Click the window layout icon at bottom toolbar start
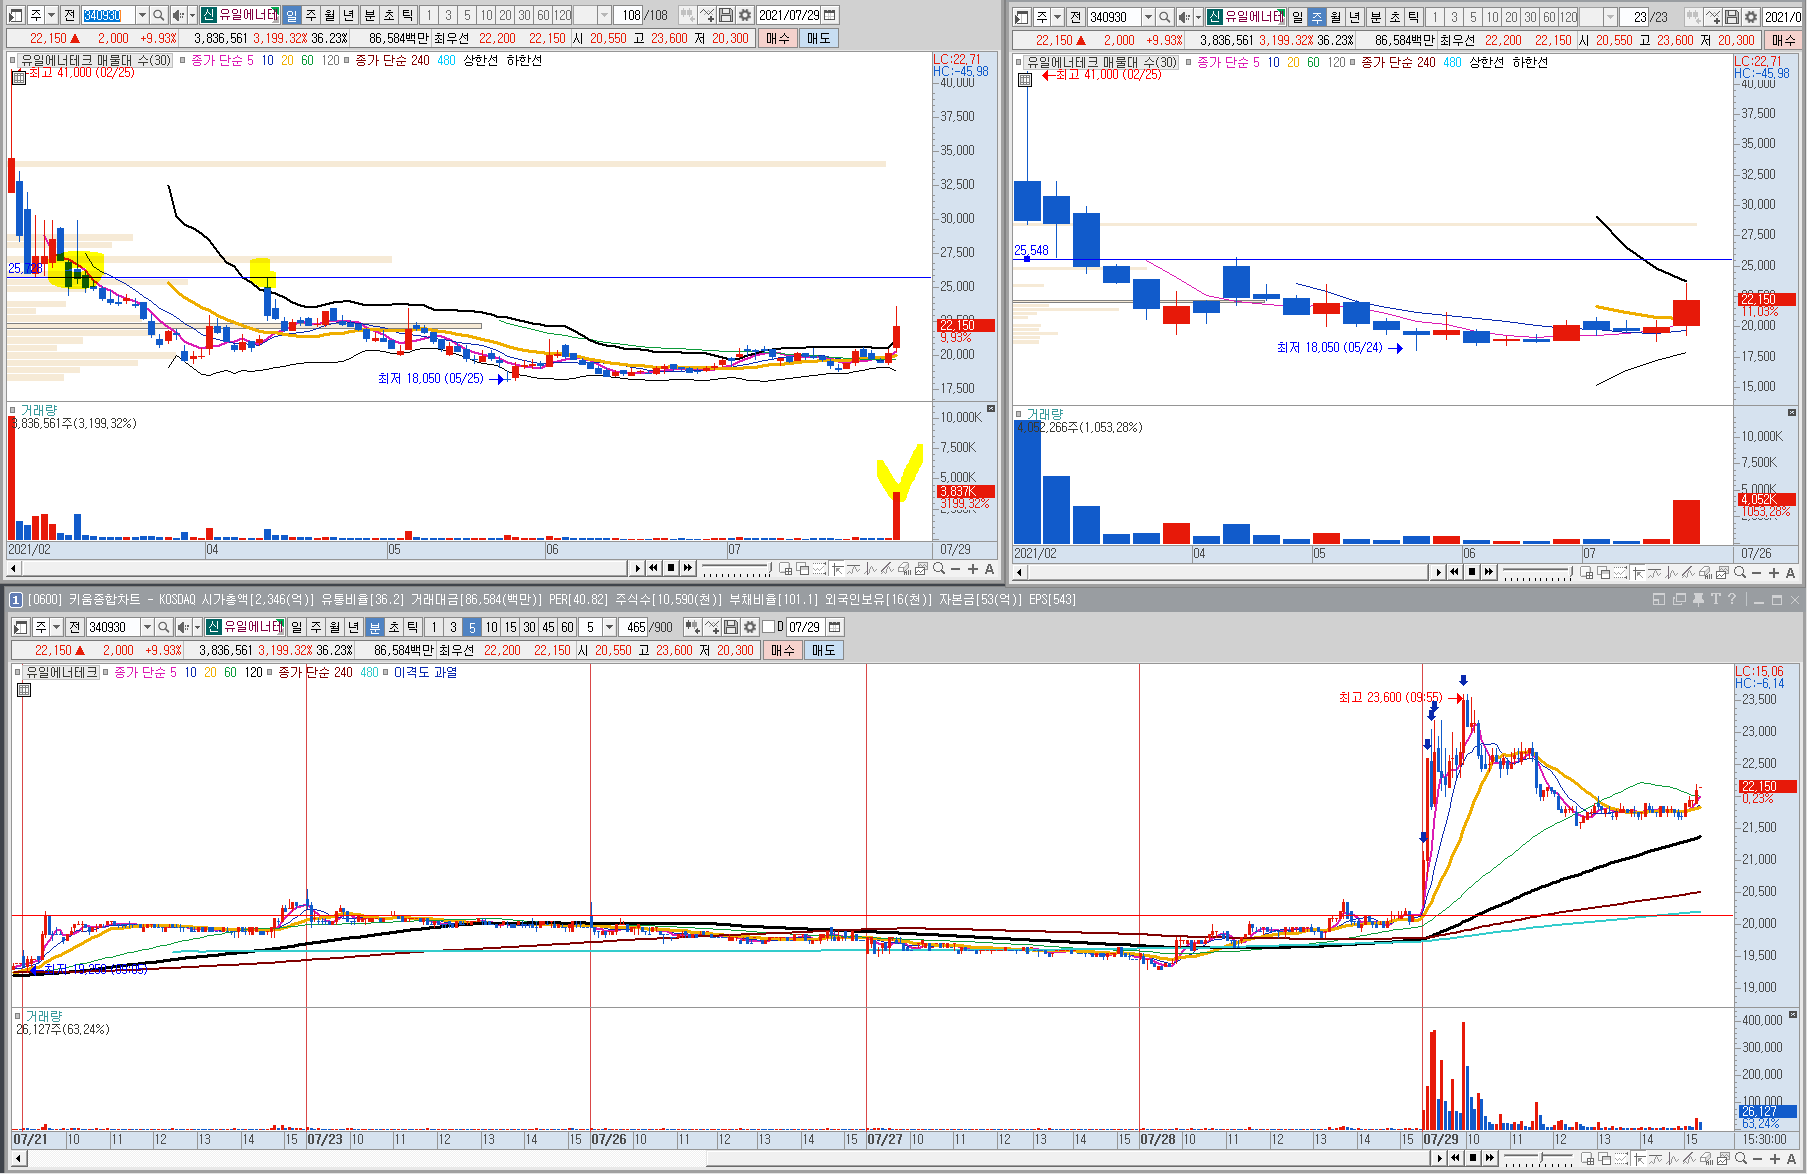 click(21, 627)
